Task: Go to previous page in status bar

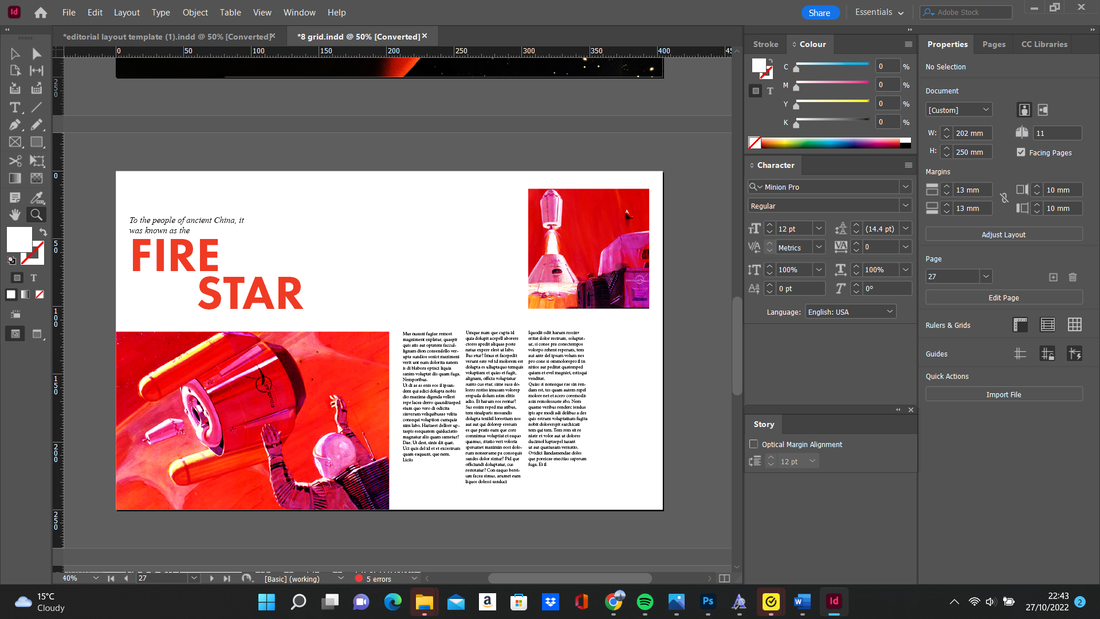Action: pyautogui.click(x=126, y=579)
